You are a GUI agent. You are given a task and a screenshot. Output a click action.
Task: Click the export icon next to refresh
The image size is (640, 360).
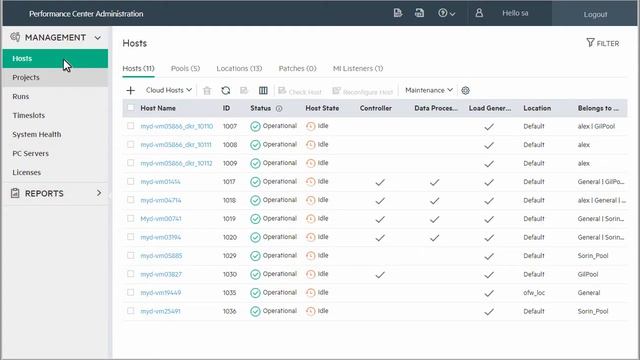click(244, 90)
